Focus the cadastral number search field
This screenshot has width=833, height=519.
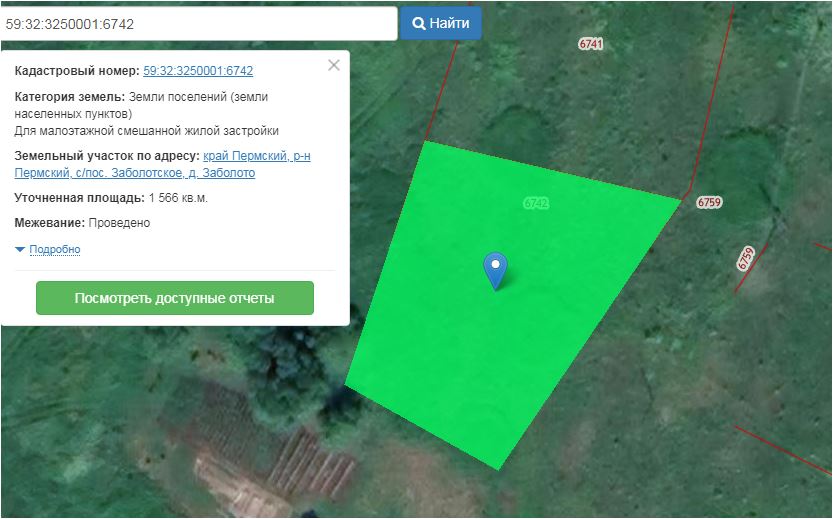(198, 24)
